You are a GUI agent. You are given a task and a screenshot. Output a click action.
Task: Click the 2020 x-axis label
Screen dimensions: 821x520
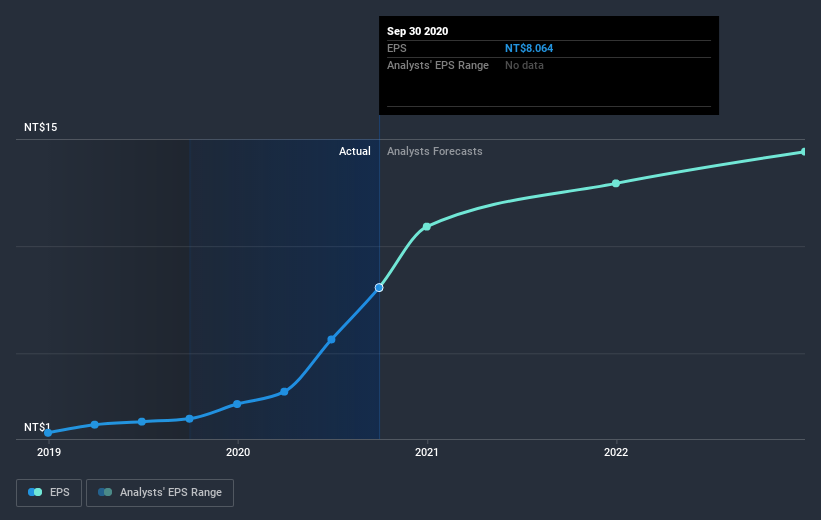pyautogui.click(x=238, y=452)
